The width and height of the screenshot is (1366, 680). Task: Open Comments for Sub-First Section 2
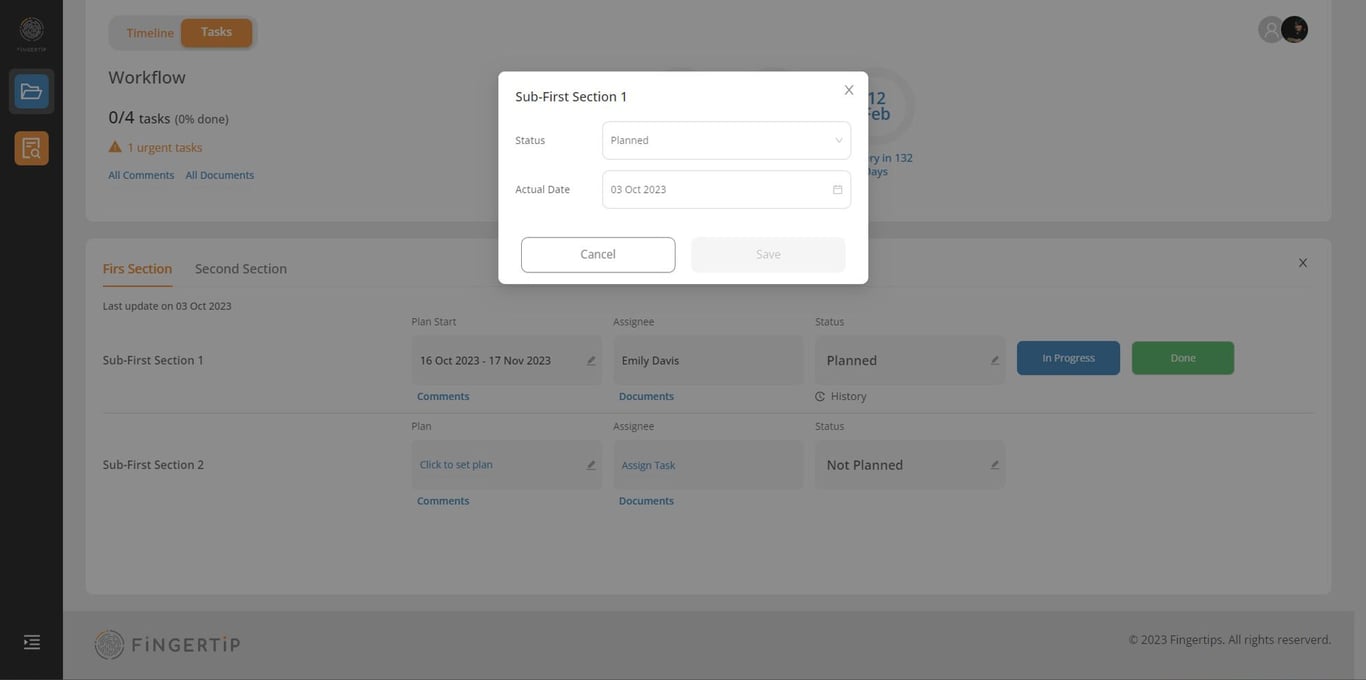pyautogui.click(x=443, y=501)
